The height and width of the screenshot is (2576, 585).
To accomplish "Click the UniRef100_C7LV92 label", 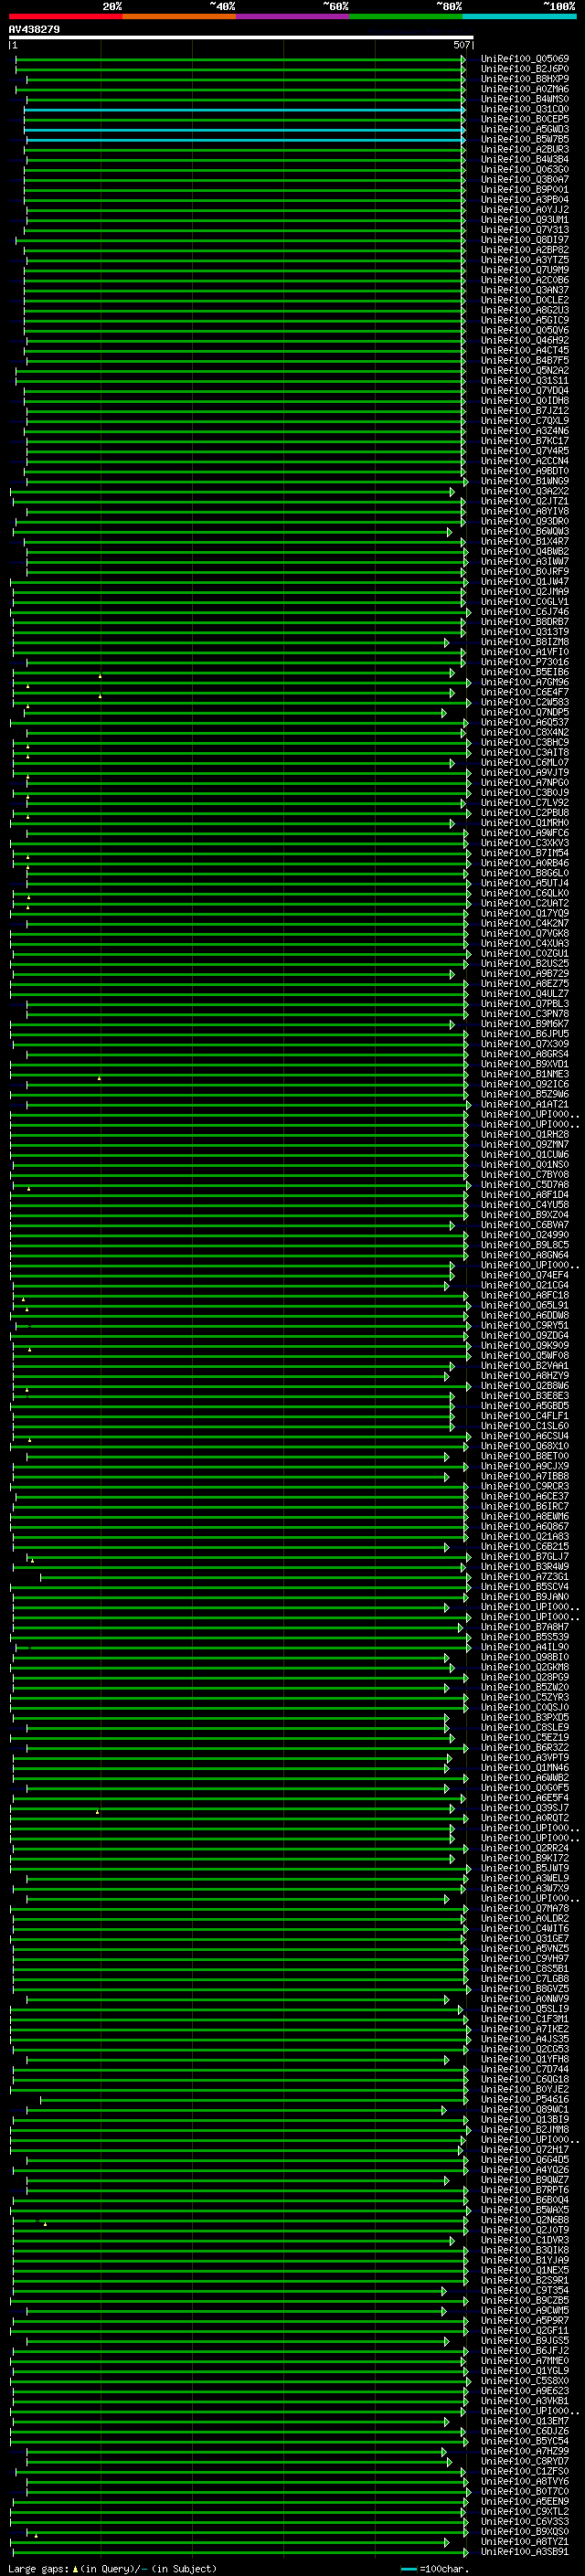I will point(524,803).
